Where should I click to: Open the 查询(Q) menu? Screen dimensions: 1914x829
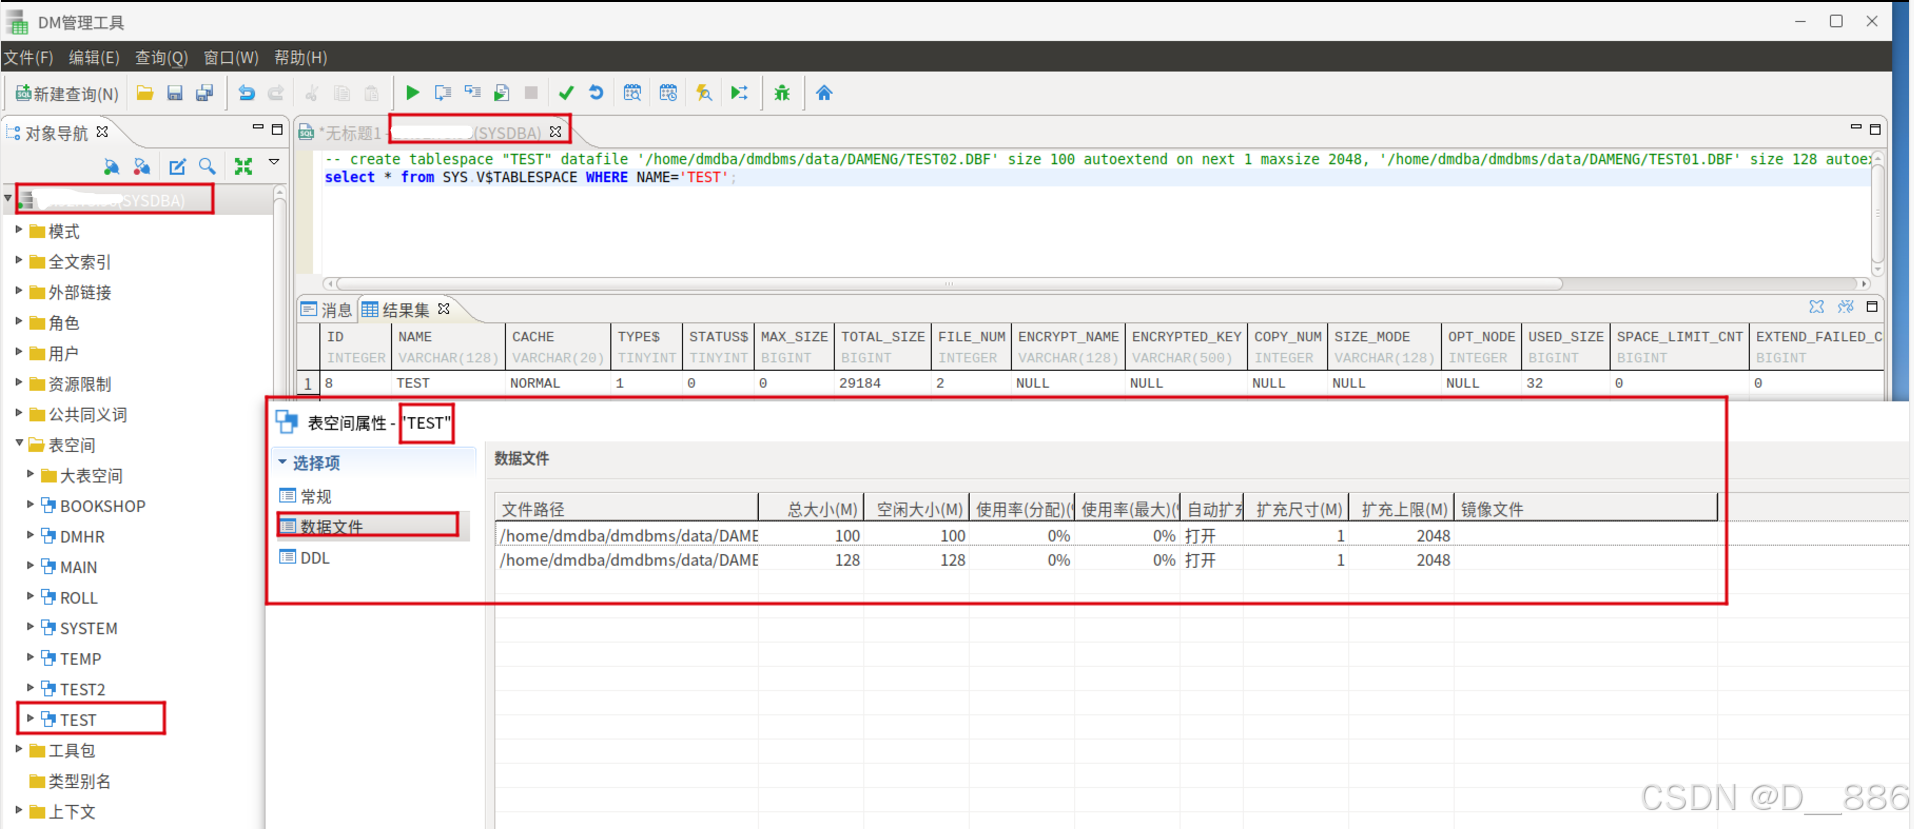coord(161,57)
